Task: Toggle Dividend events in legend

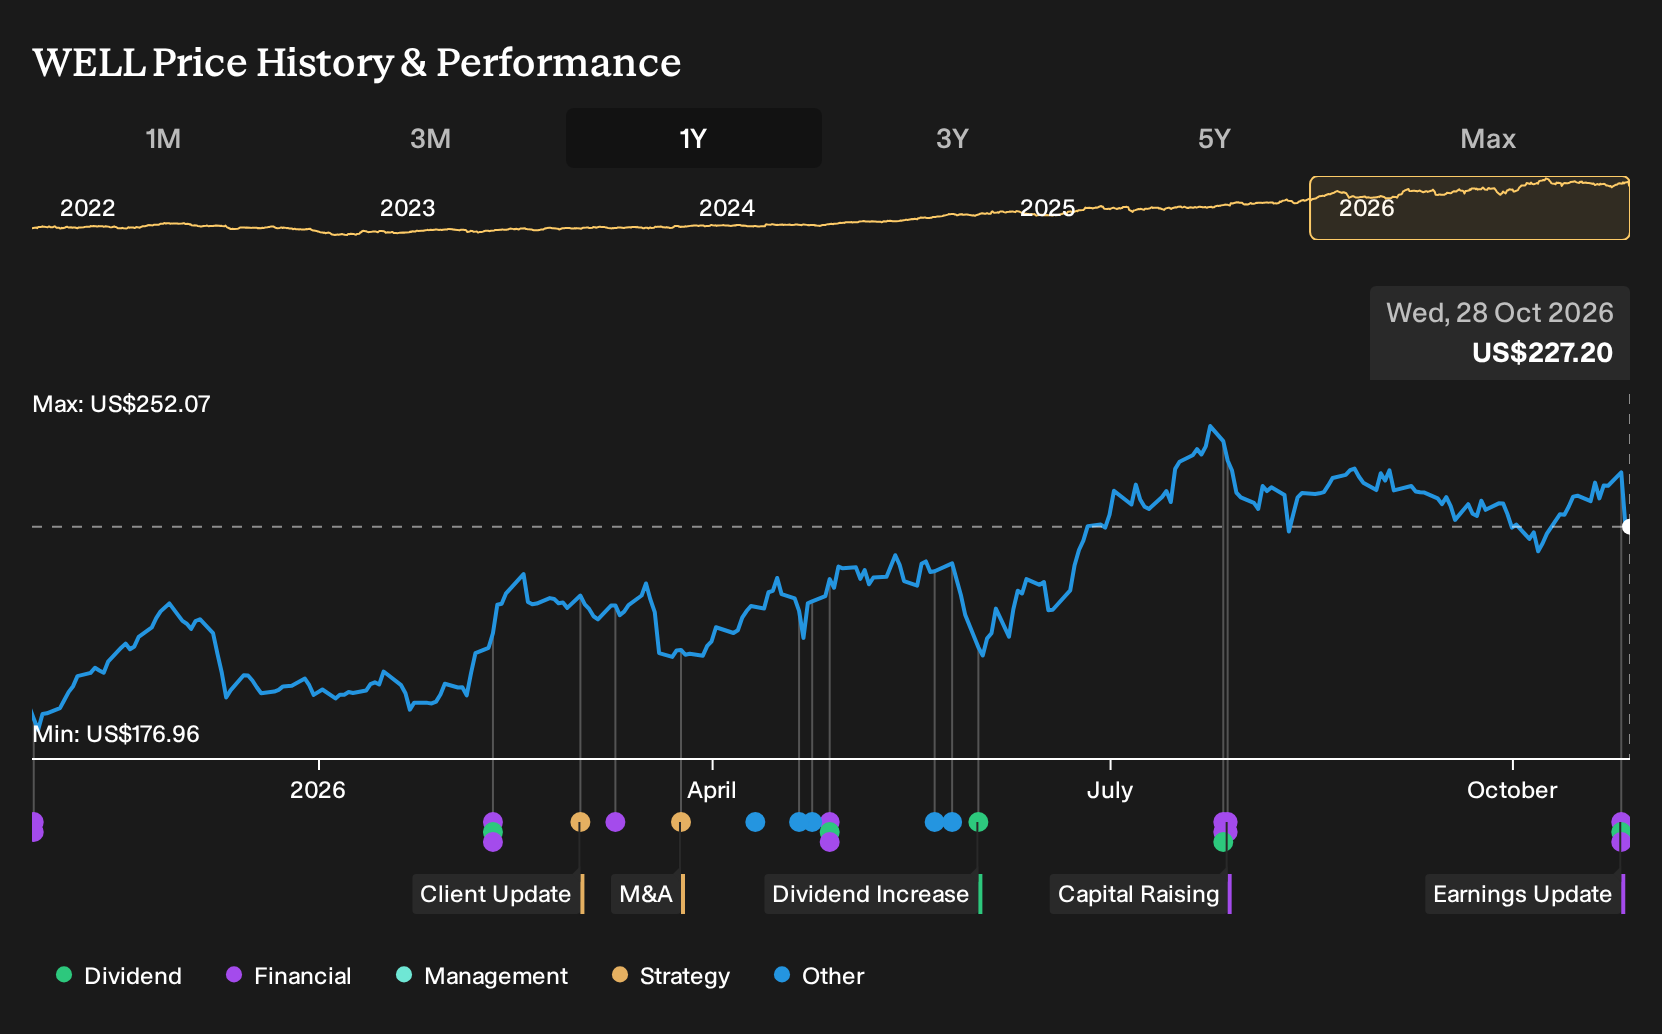Action: click(119, 976)
